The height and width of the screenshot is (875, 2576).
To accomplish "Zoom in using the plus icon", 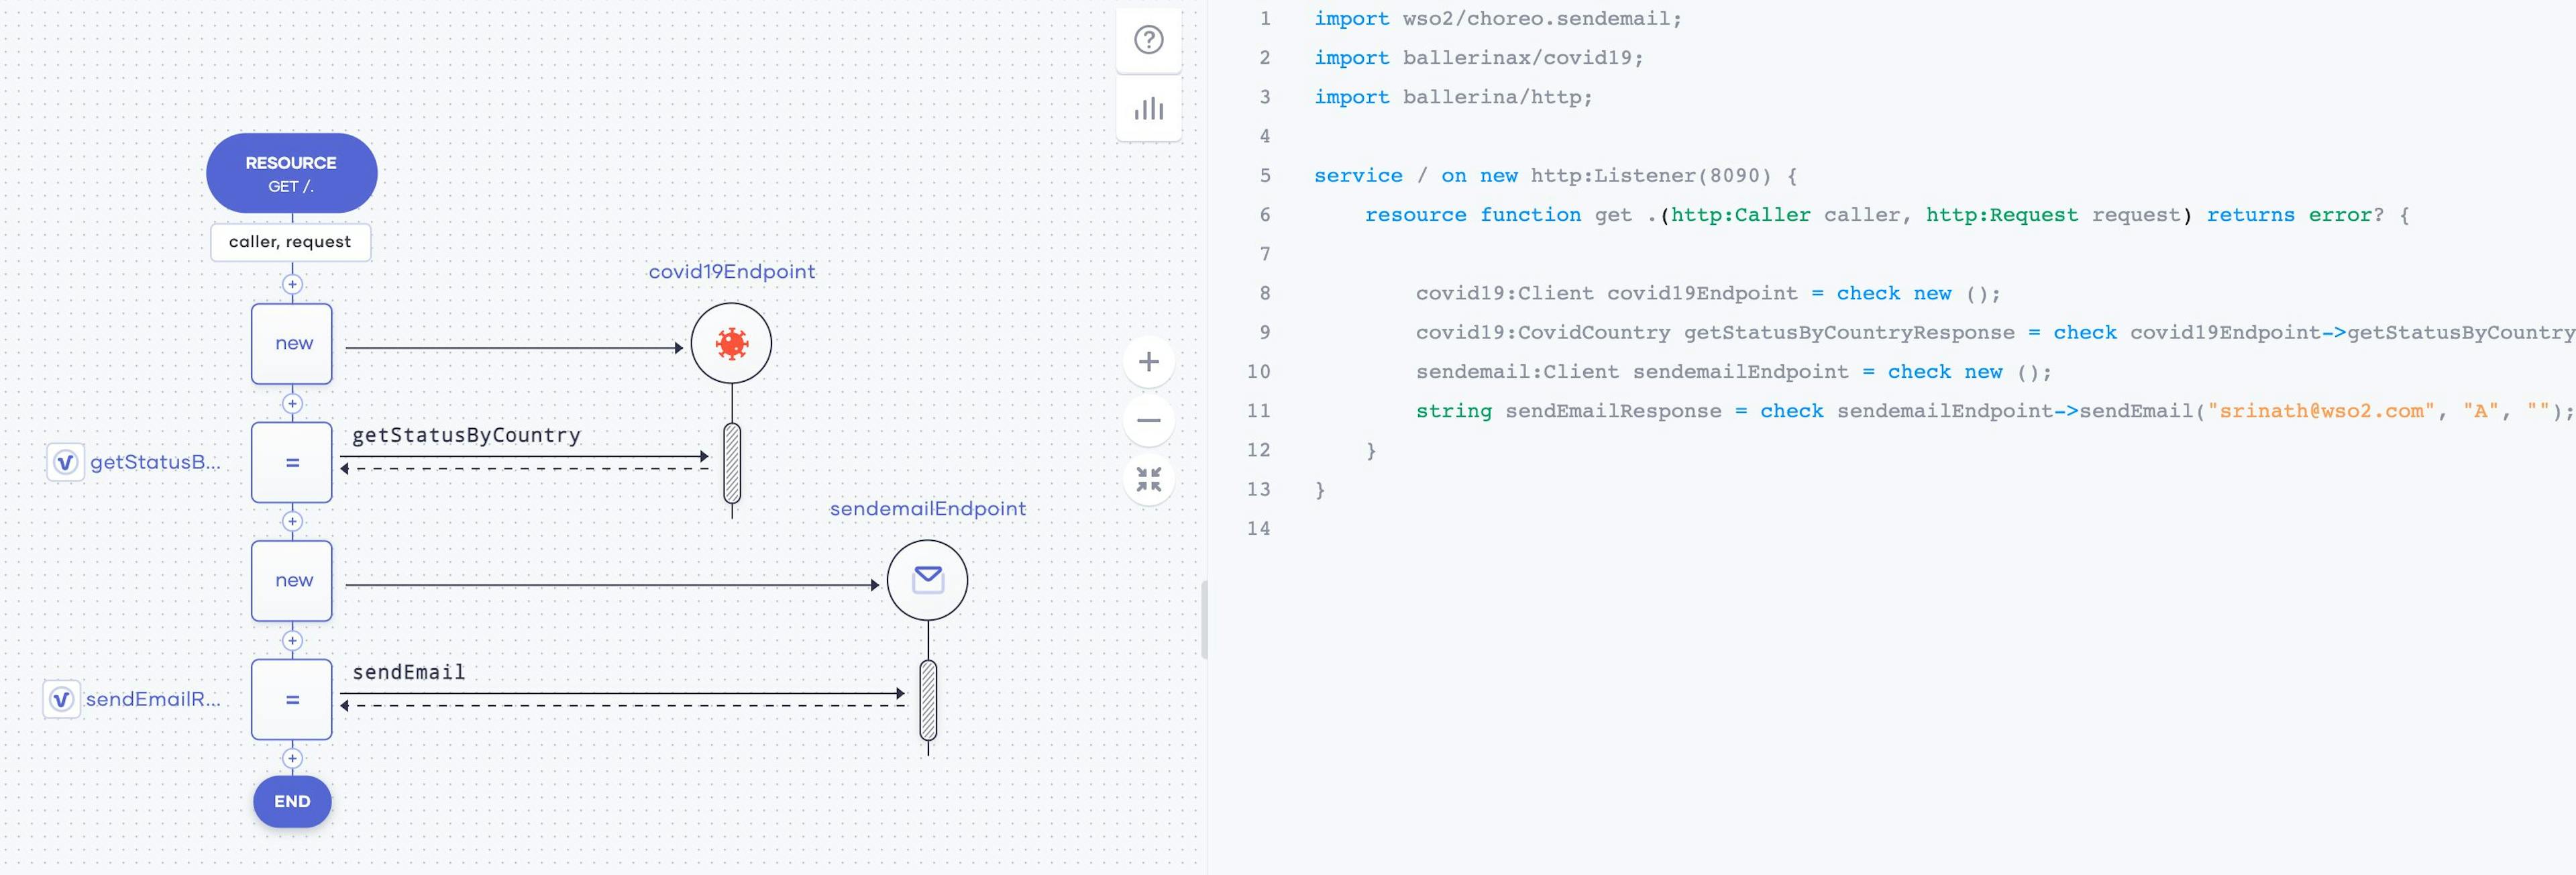I will [x=1147, y=361].
